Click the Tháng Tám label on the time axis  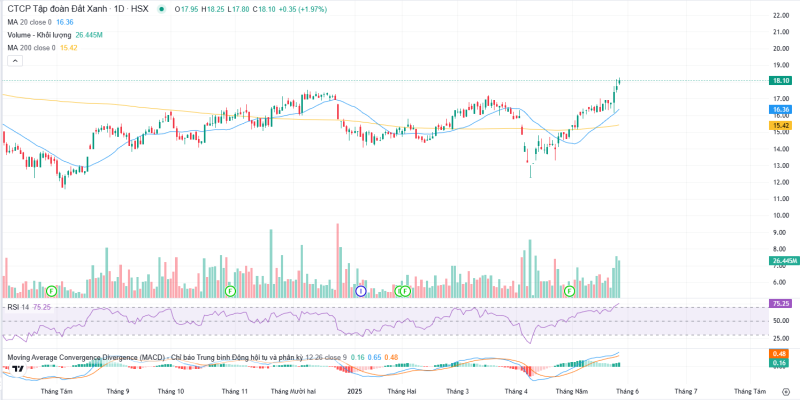(57, 391)
